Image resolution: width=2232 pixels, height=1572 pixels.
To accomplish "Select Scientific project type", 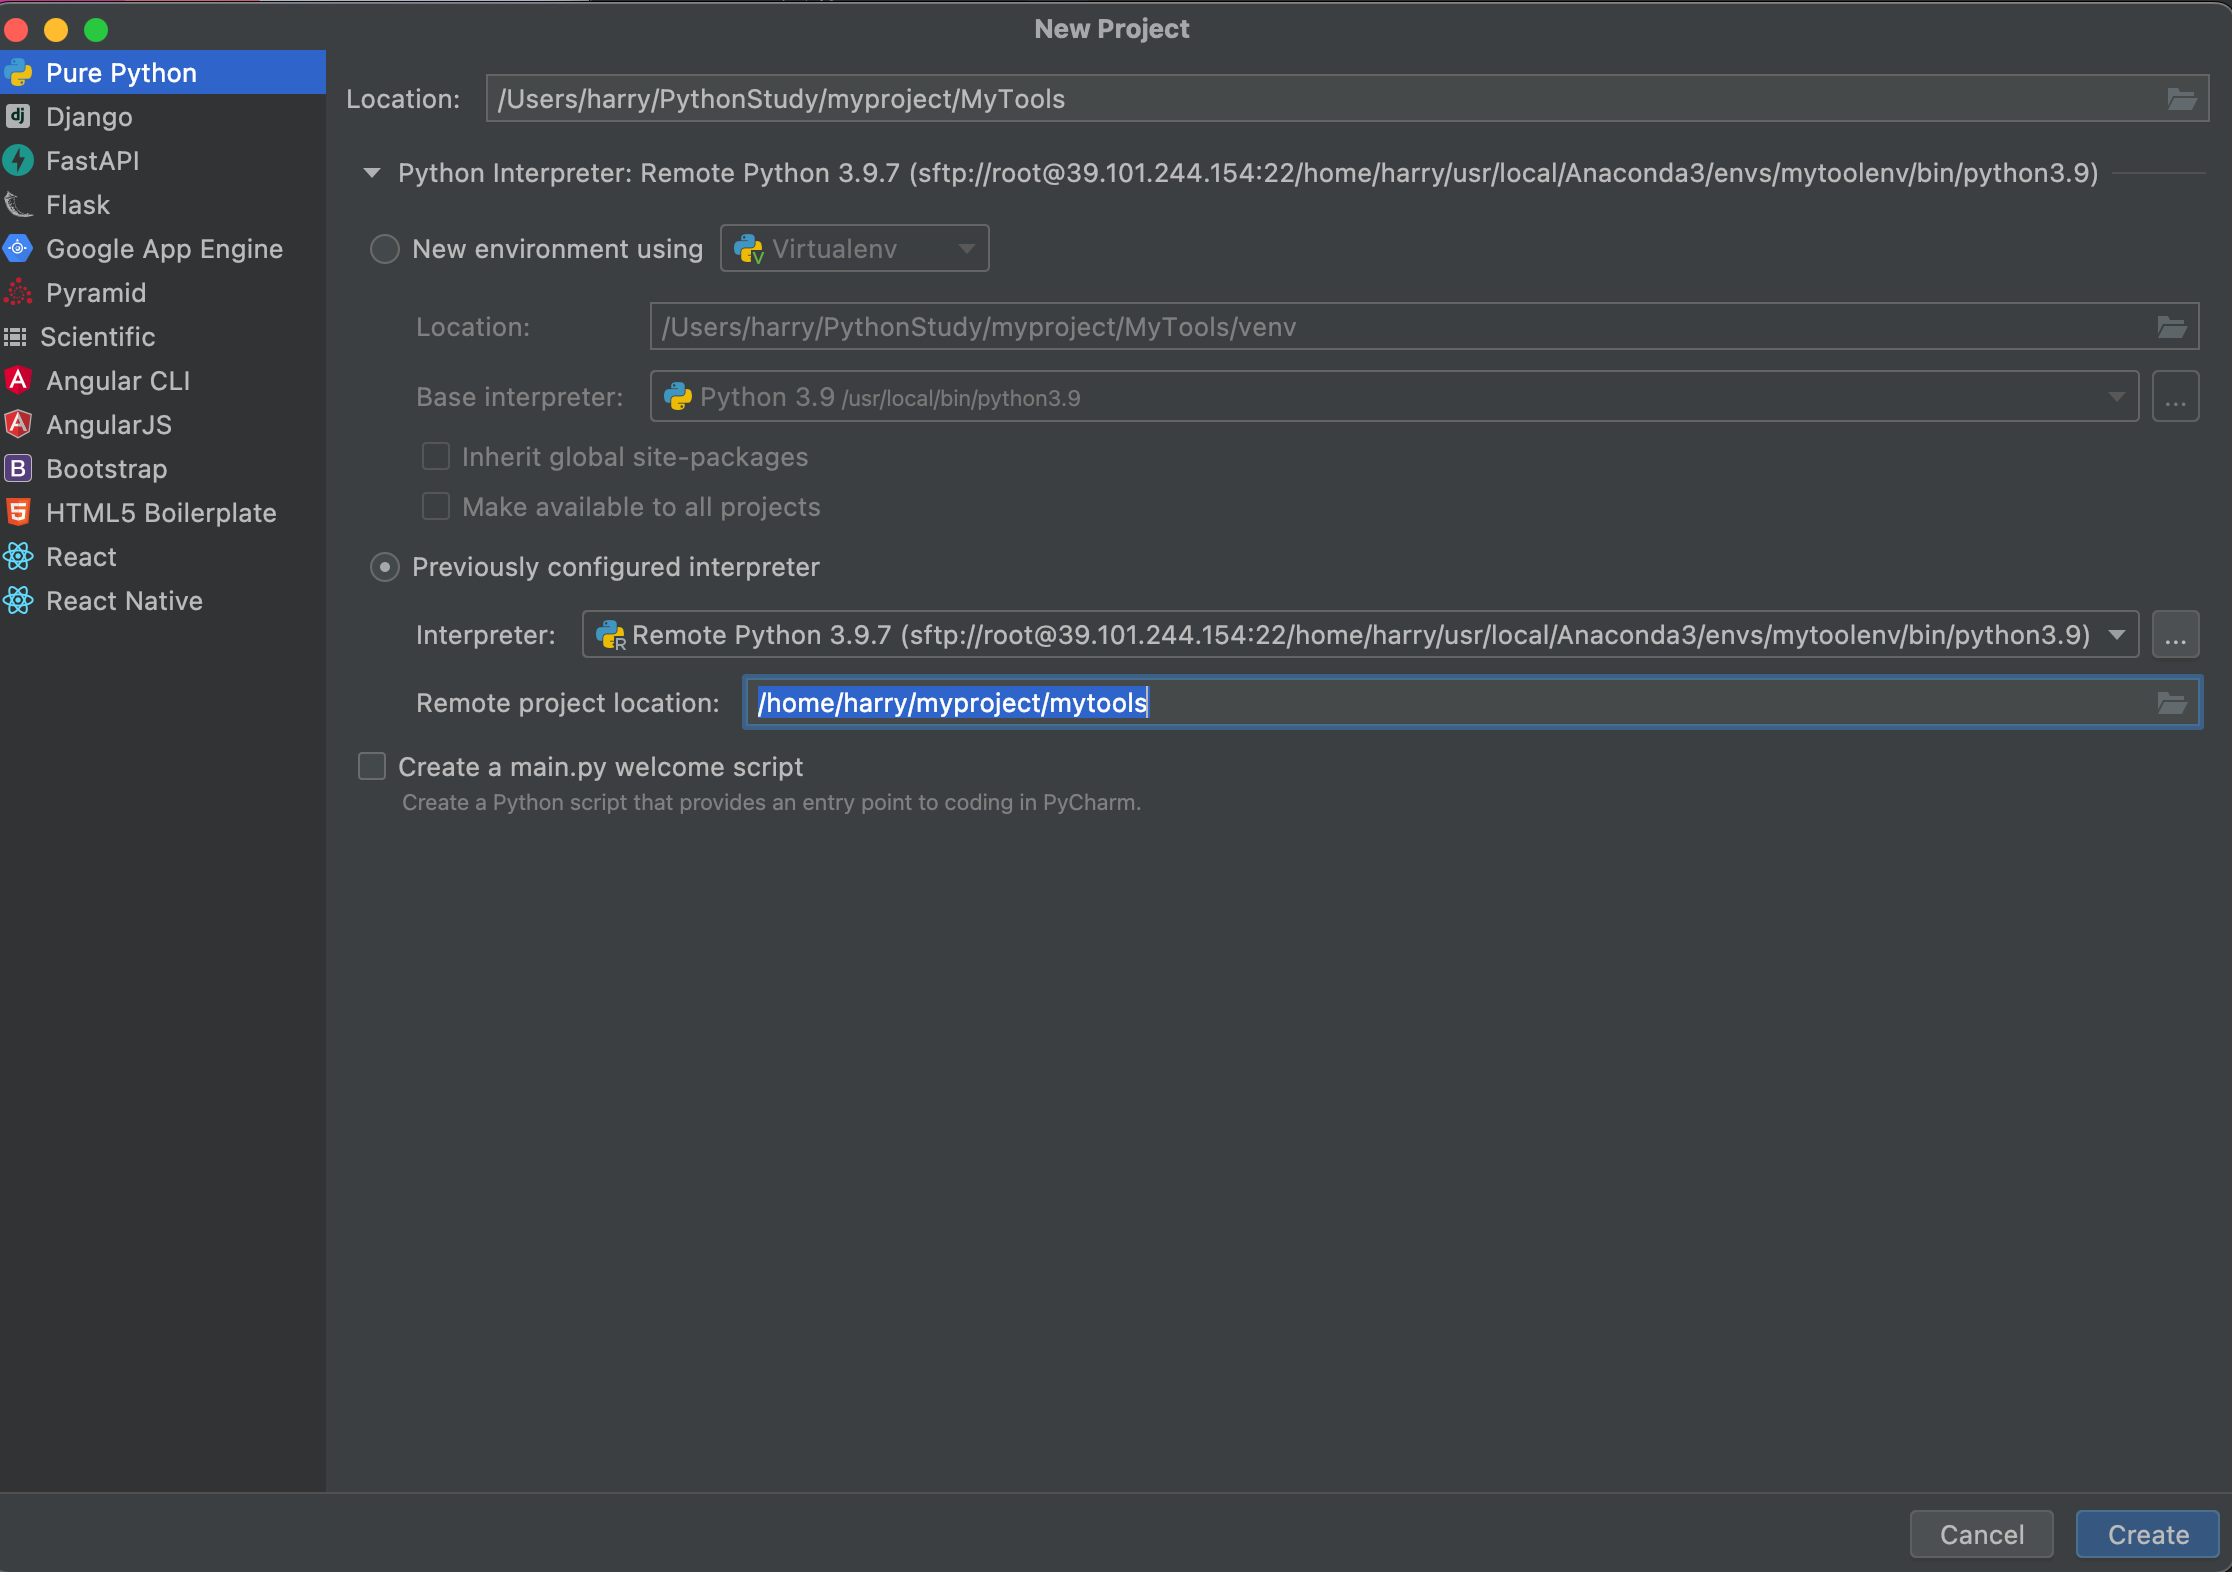I will coord(163,336).
